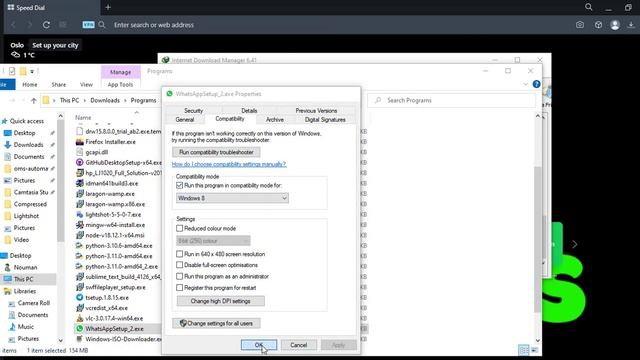Enable Run in 640 x 480 resolution
Image resolution: width=640 pixels, height=360 pixels.
point(179,254)
